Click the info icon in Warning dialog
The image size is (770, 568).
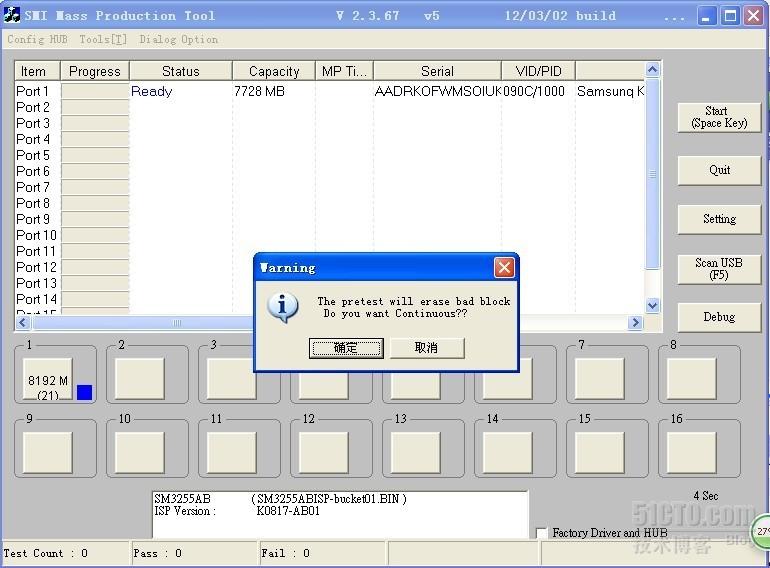(x=282, y=307)
